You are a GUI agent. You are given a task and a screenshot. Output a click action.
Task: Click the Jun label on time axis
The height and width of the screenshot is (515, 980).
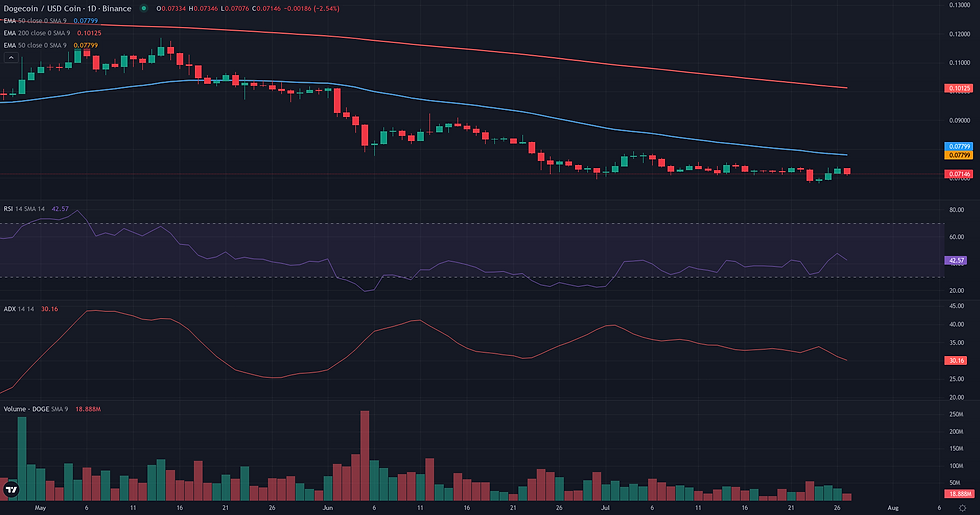pyautogui.click(x=328, y=508)
